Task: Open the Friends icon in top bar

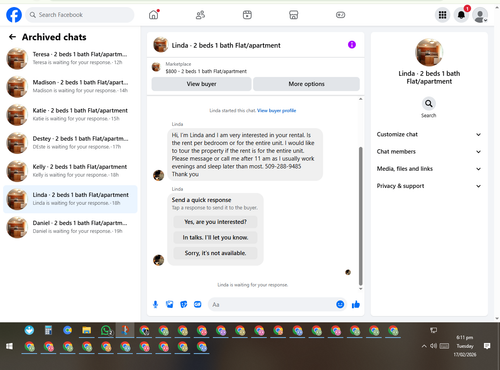Action: coord(200,15)
